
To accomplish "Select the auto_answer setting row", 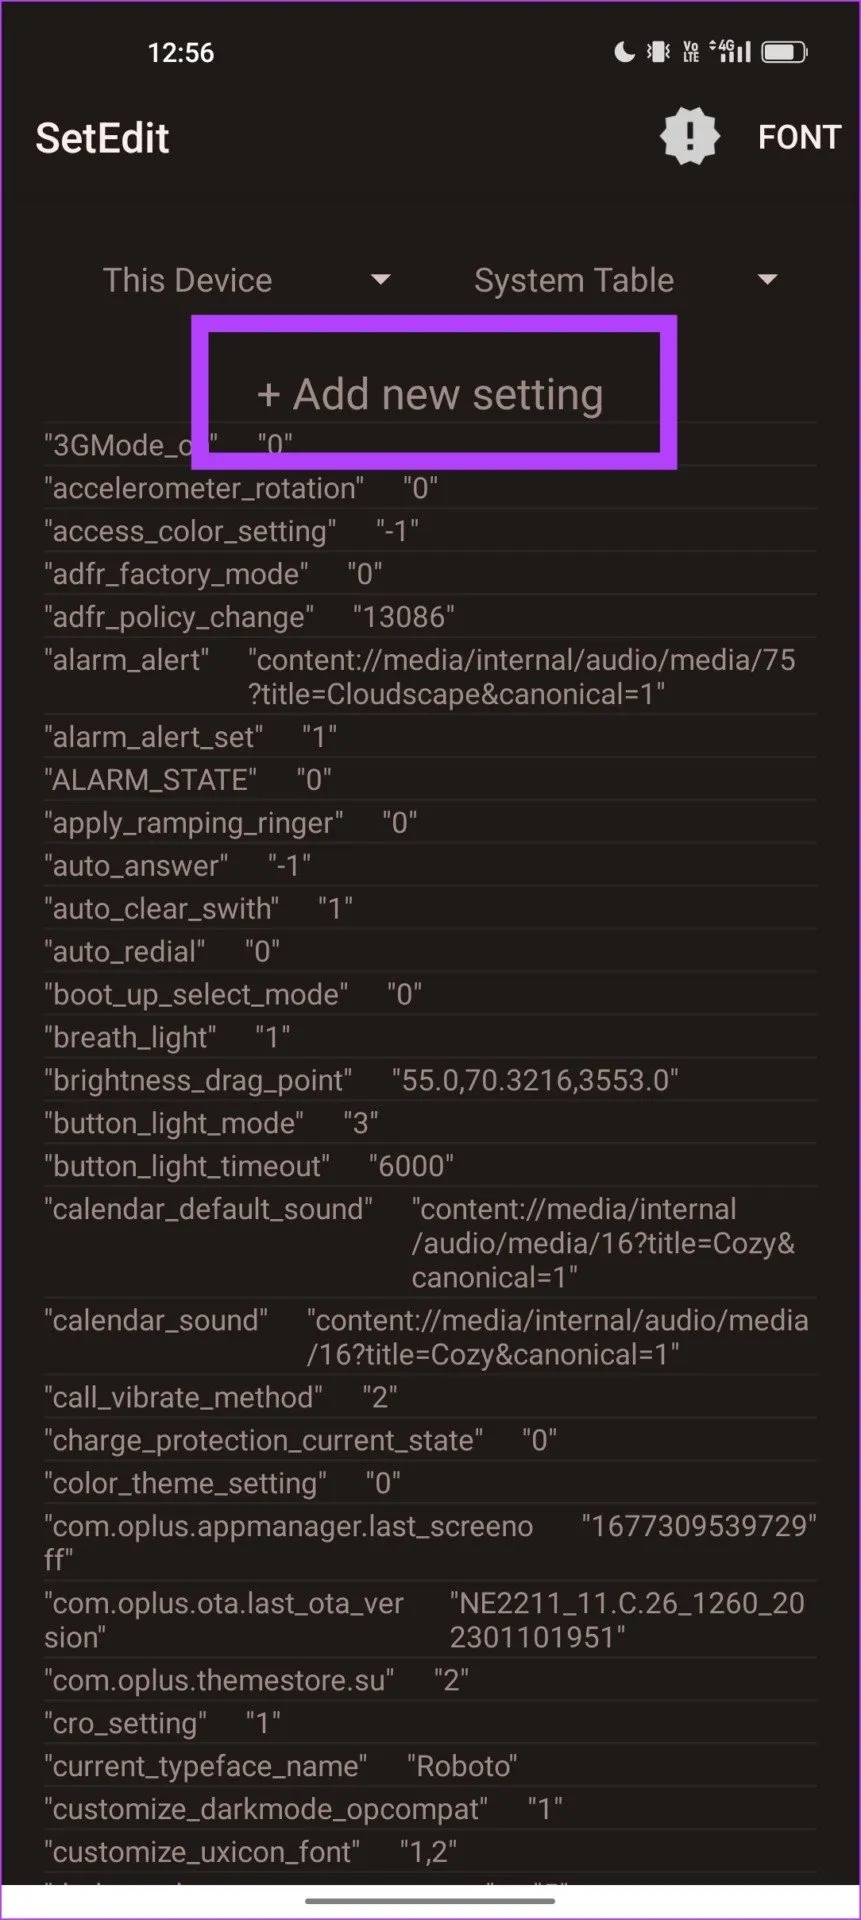I will point(177,866).
